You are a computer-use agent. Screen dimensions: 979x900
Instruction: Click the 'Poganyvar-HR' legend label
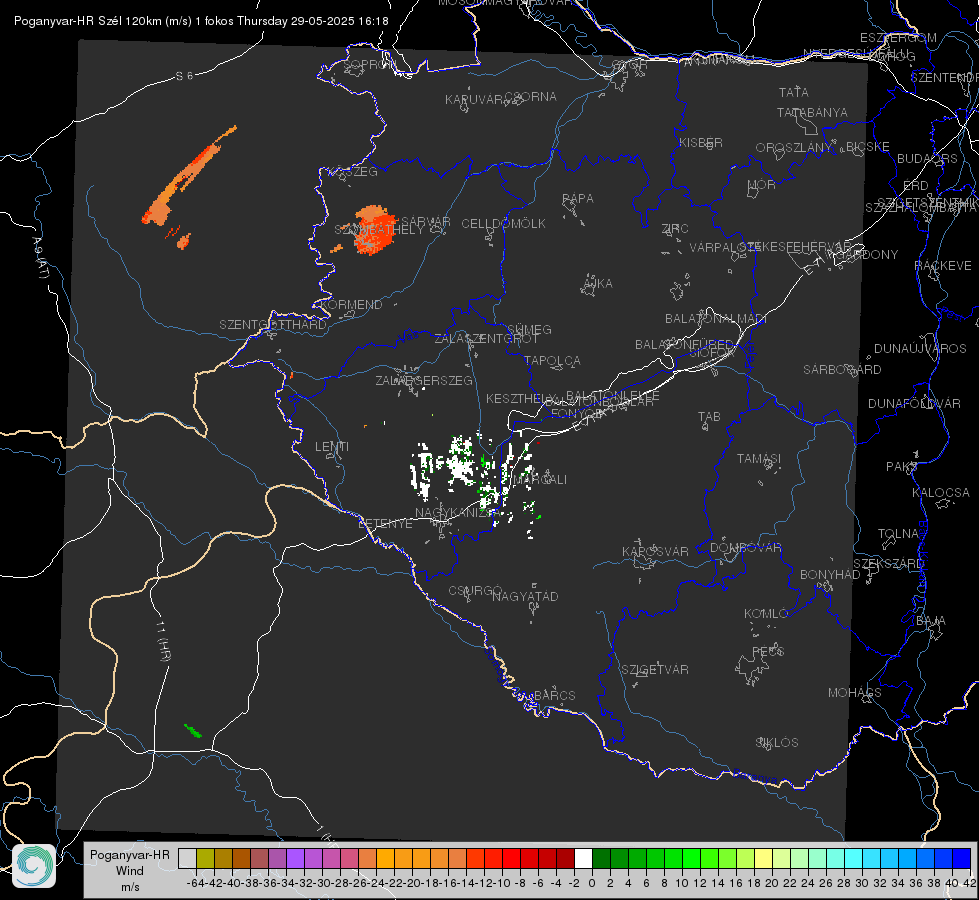pos(129,854)
